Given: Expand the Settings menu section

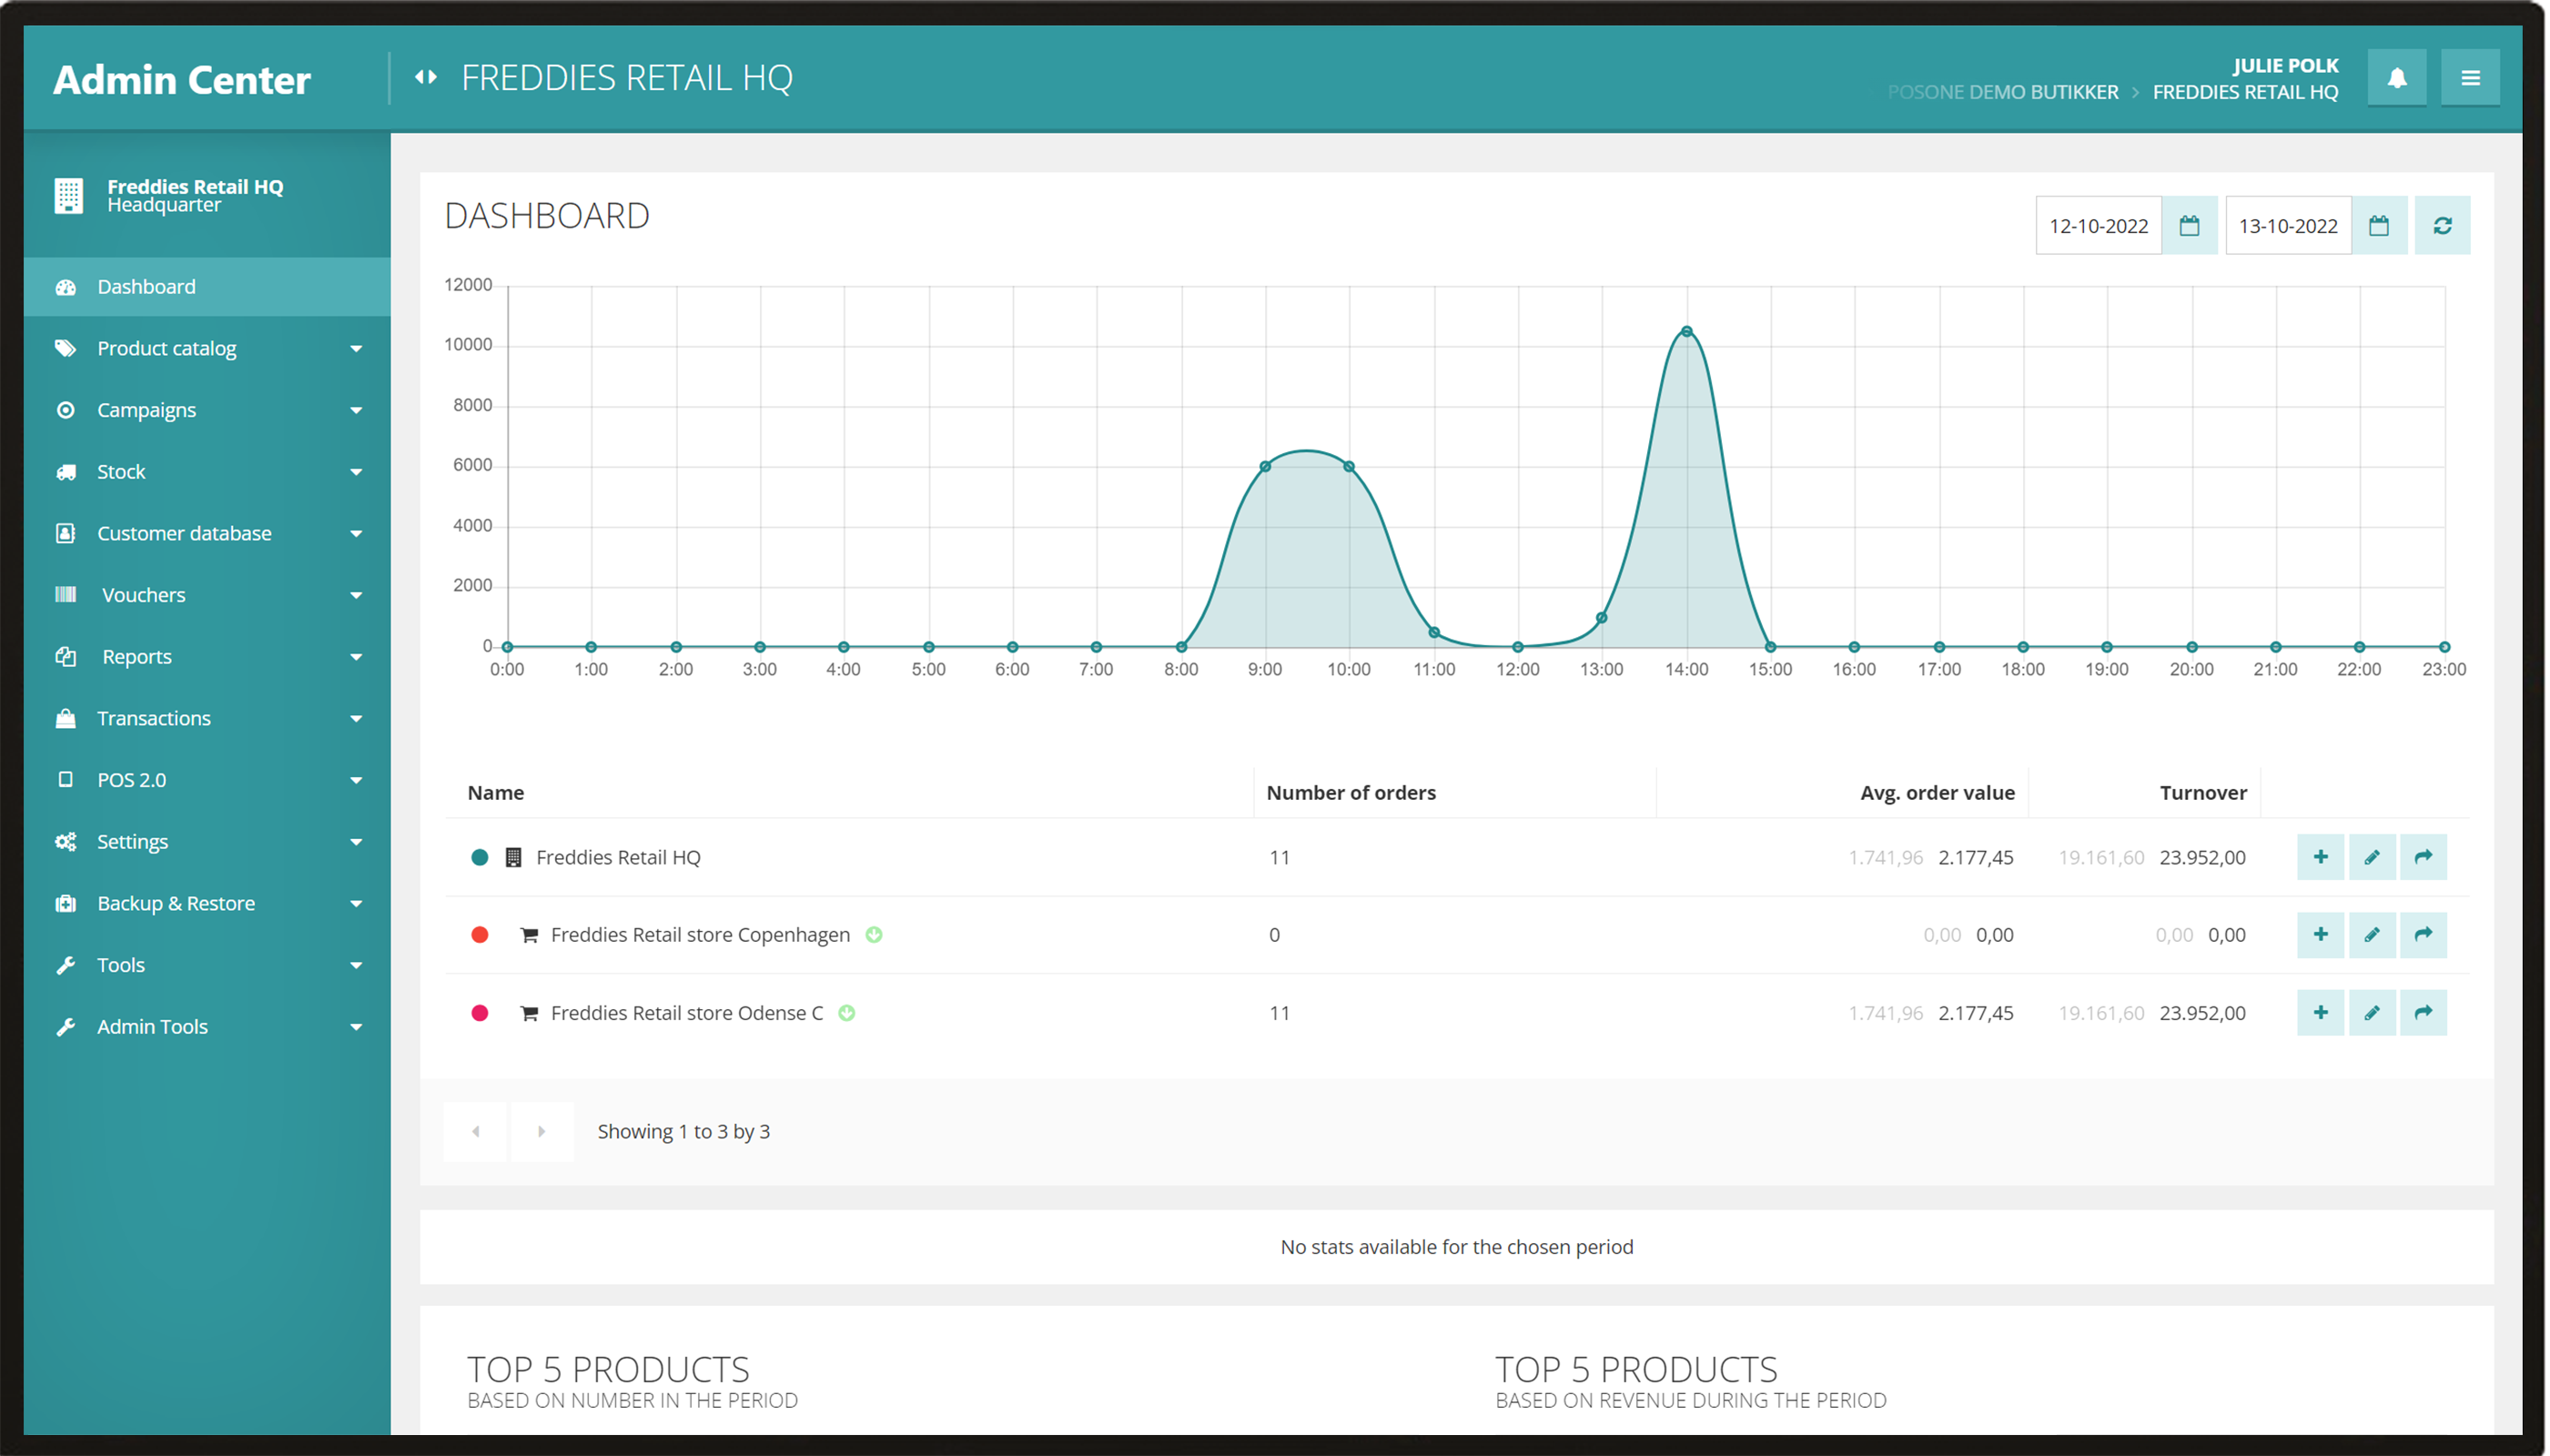Looking at the screenshot, I should point(132,842).
